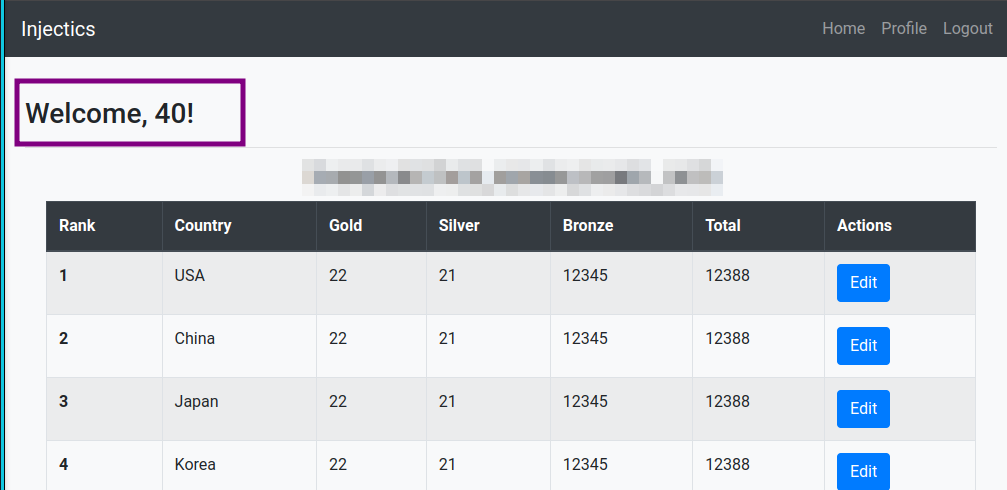Select the USA country cell
1007x490 pixels.
coord(190,276)
